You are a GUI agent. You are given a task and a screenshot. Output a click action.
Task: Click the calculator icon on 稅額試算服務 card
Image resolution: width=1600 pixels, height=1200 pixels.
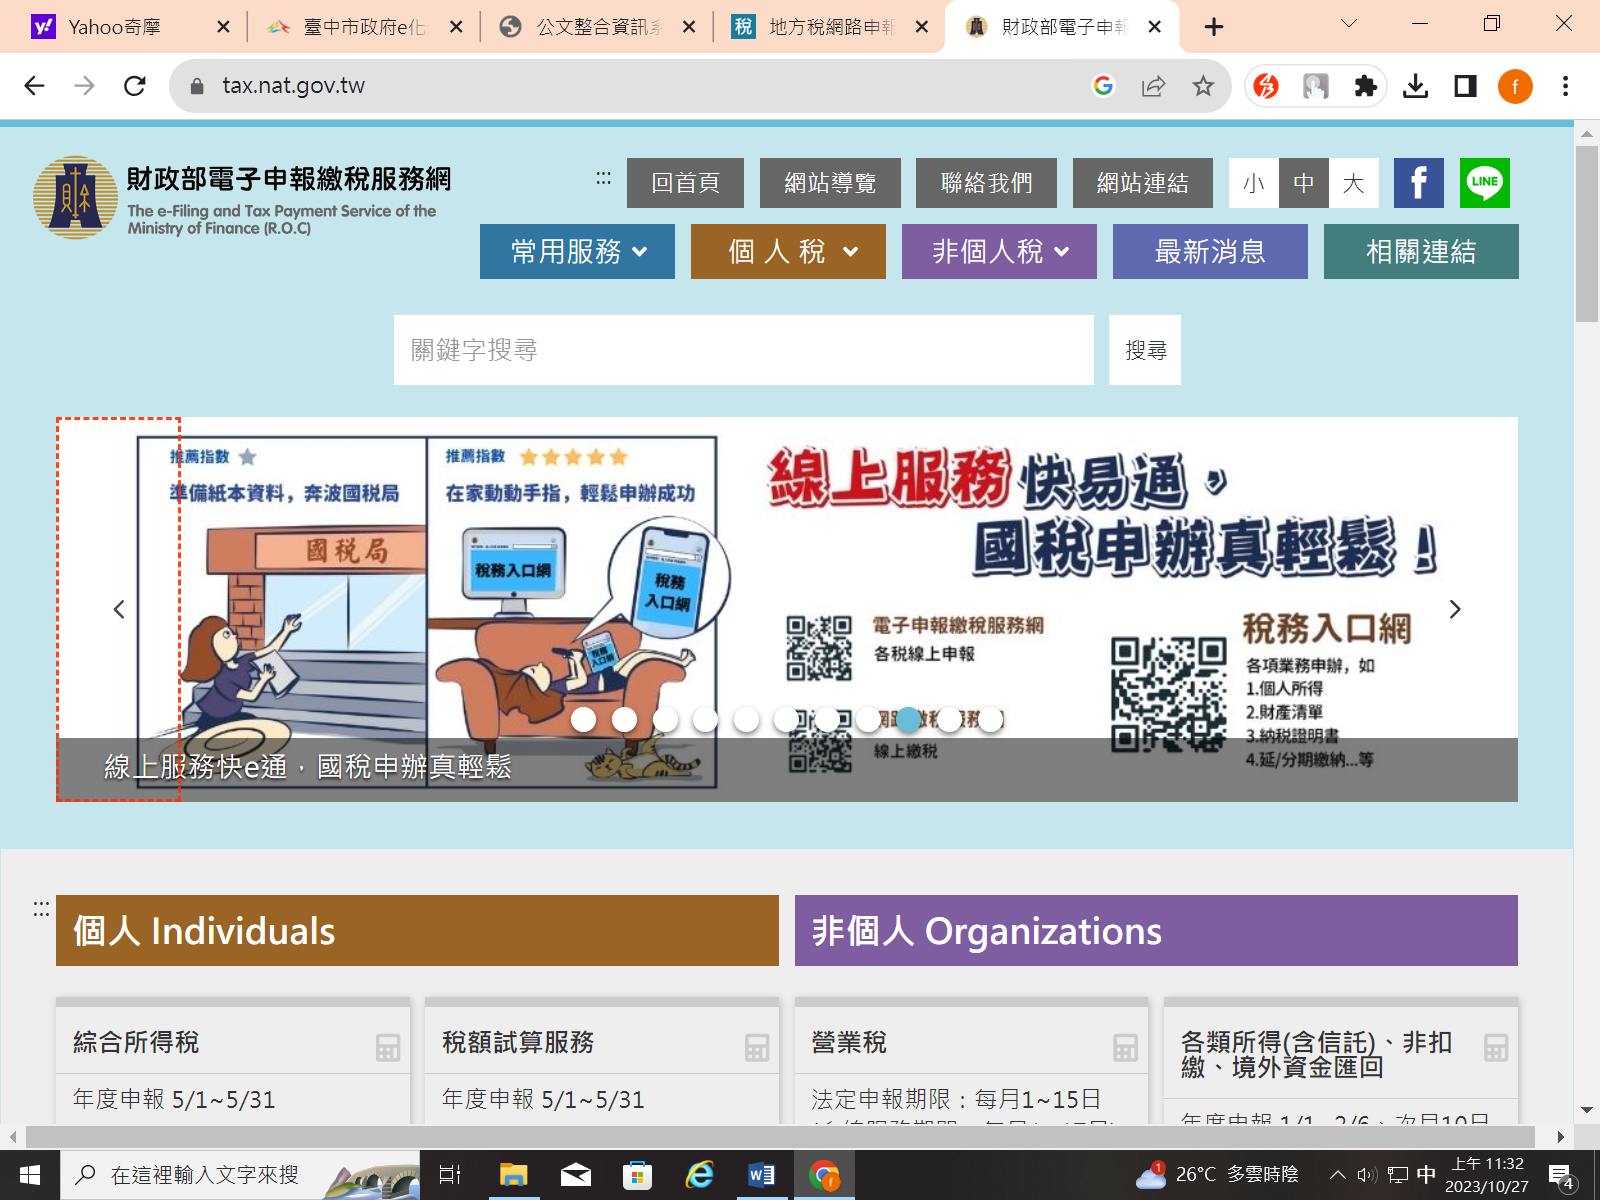[x=757, y=1047]
